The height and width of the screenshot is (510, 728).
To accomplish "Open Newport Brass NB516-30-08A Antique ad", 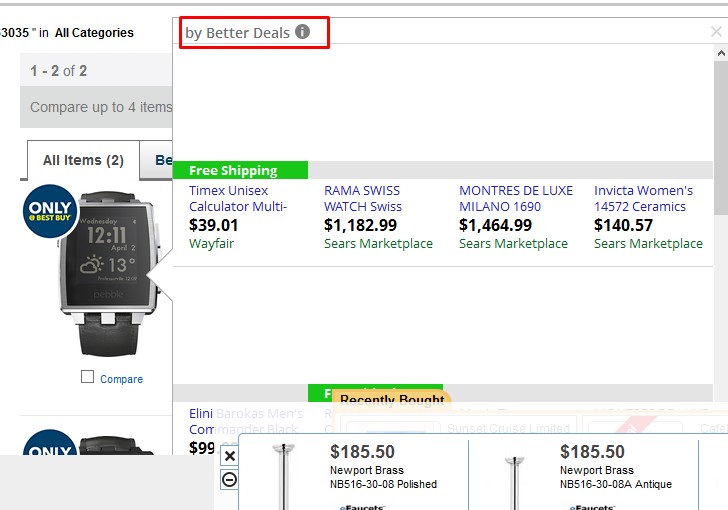I will (615, 470).
